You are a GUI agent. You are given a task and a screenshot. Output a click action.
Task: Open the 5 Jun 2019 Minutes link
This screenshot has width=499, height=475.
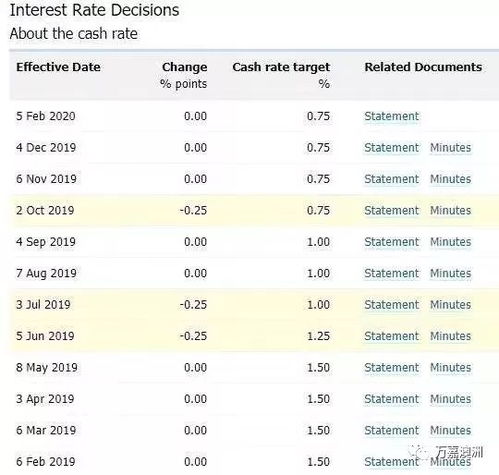pyautogui.click(x=450, y=336)
